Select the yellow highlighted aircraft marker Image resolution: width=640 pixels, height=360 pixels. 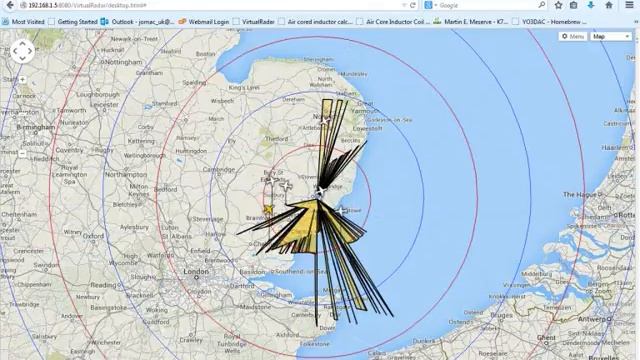[x=268, y=210]
